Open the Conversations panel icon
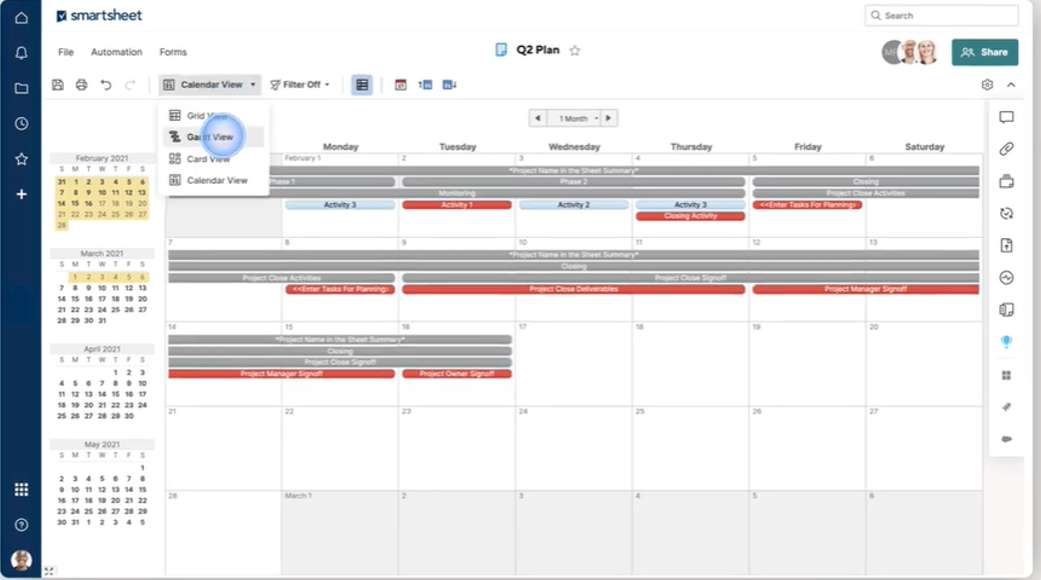 click(x=1007, y=117)
